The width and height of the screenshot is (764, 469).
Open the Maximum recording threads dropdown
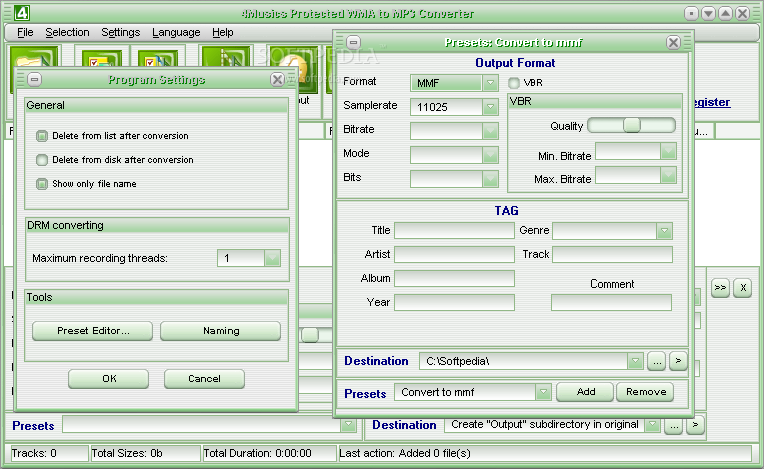[272, 258]
